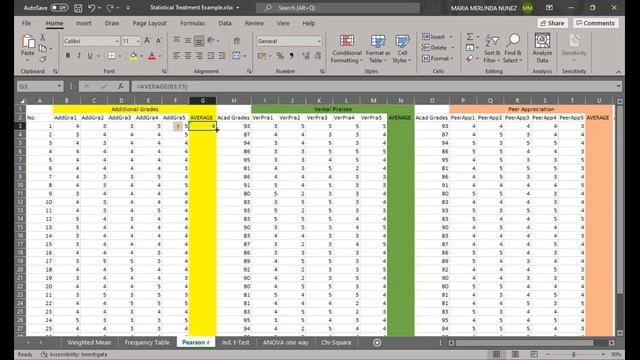Image resolution: width=640 pixels, height=360 pixels.
Task: Toggle bold formatting
Action: point(68,56)
